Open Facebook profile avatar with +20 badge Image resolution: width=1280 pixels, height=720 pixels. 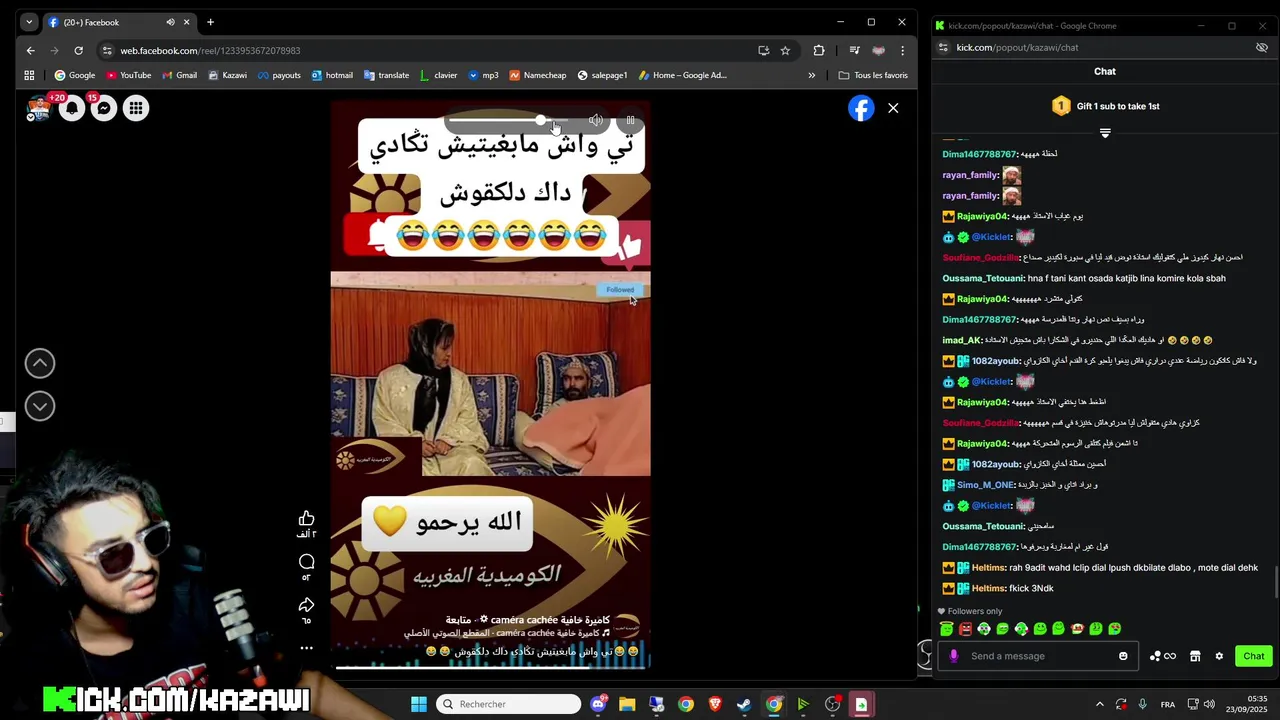click(39, 108)
